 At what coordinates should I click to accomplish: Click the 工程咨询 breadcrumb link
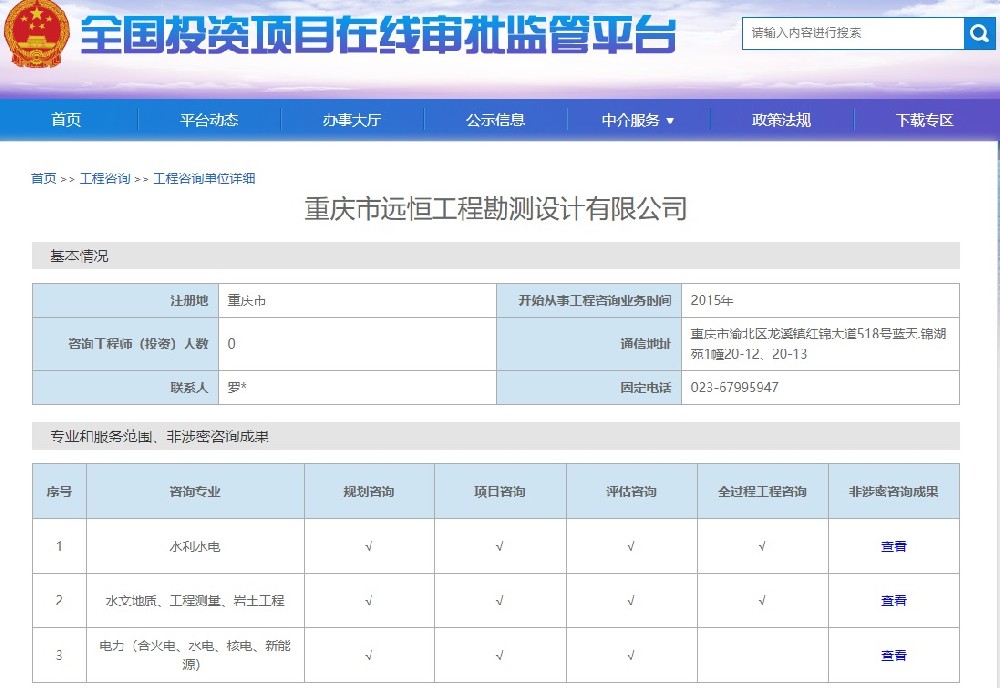(x=105, y=179)
